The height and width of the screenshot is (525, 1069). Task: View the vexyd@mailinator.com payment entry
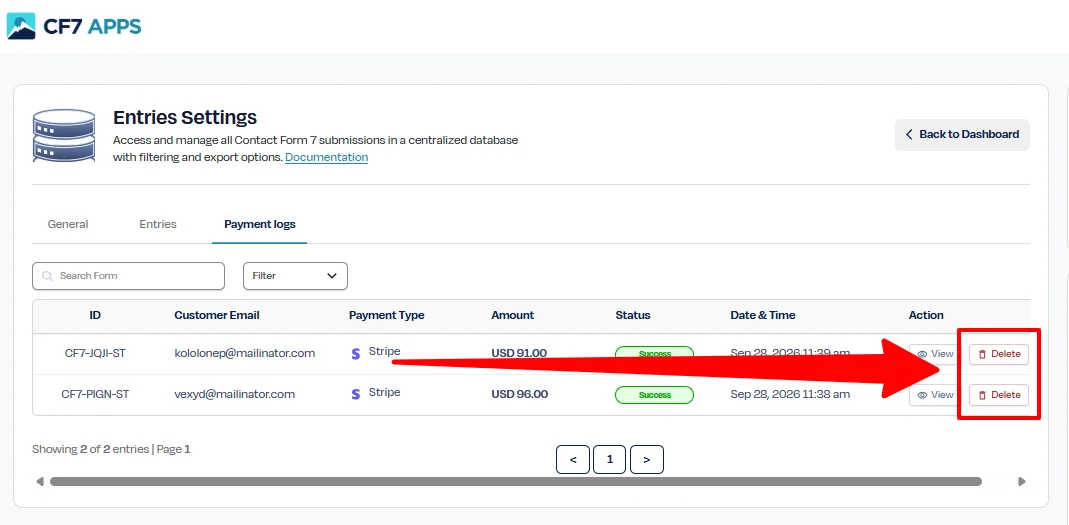935,395
